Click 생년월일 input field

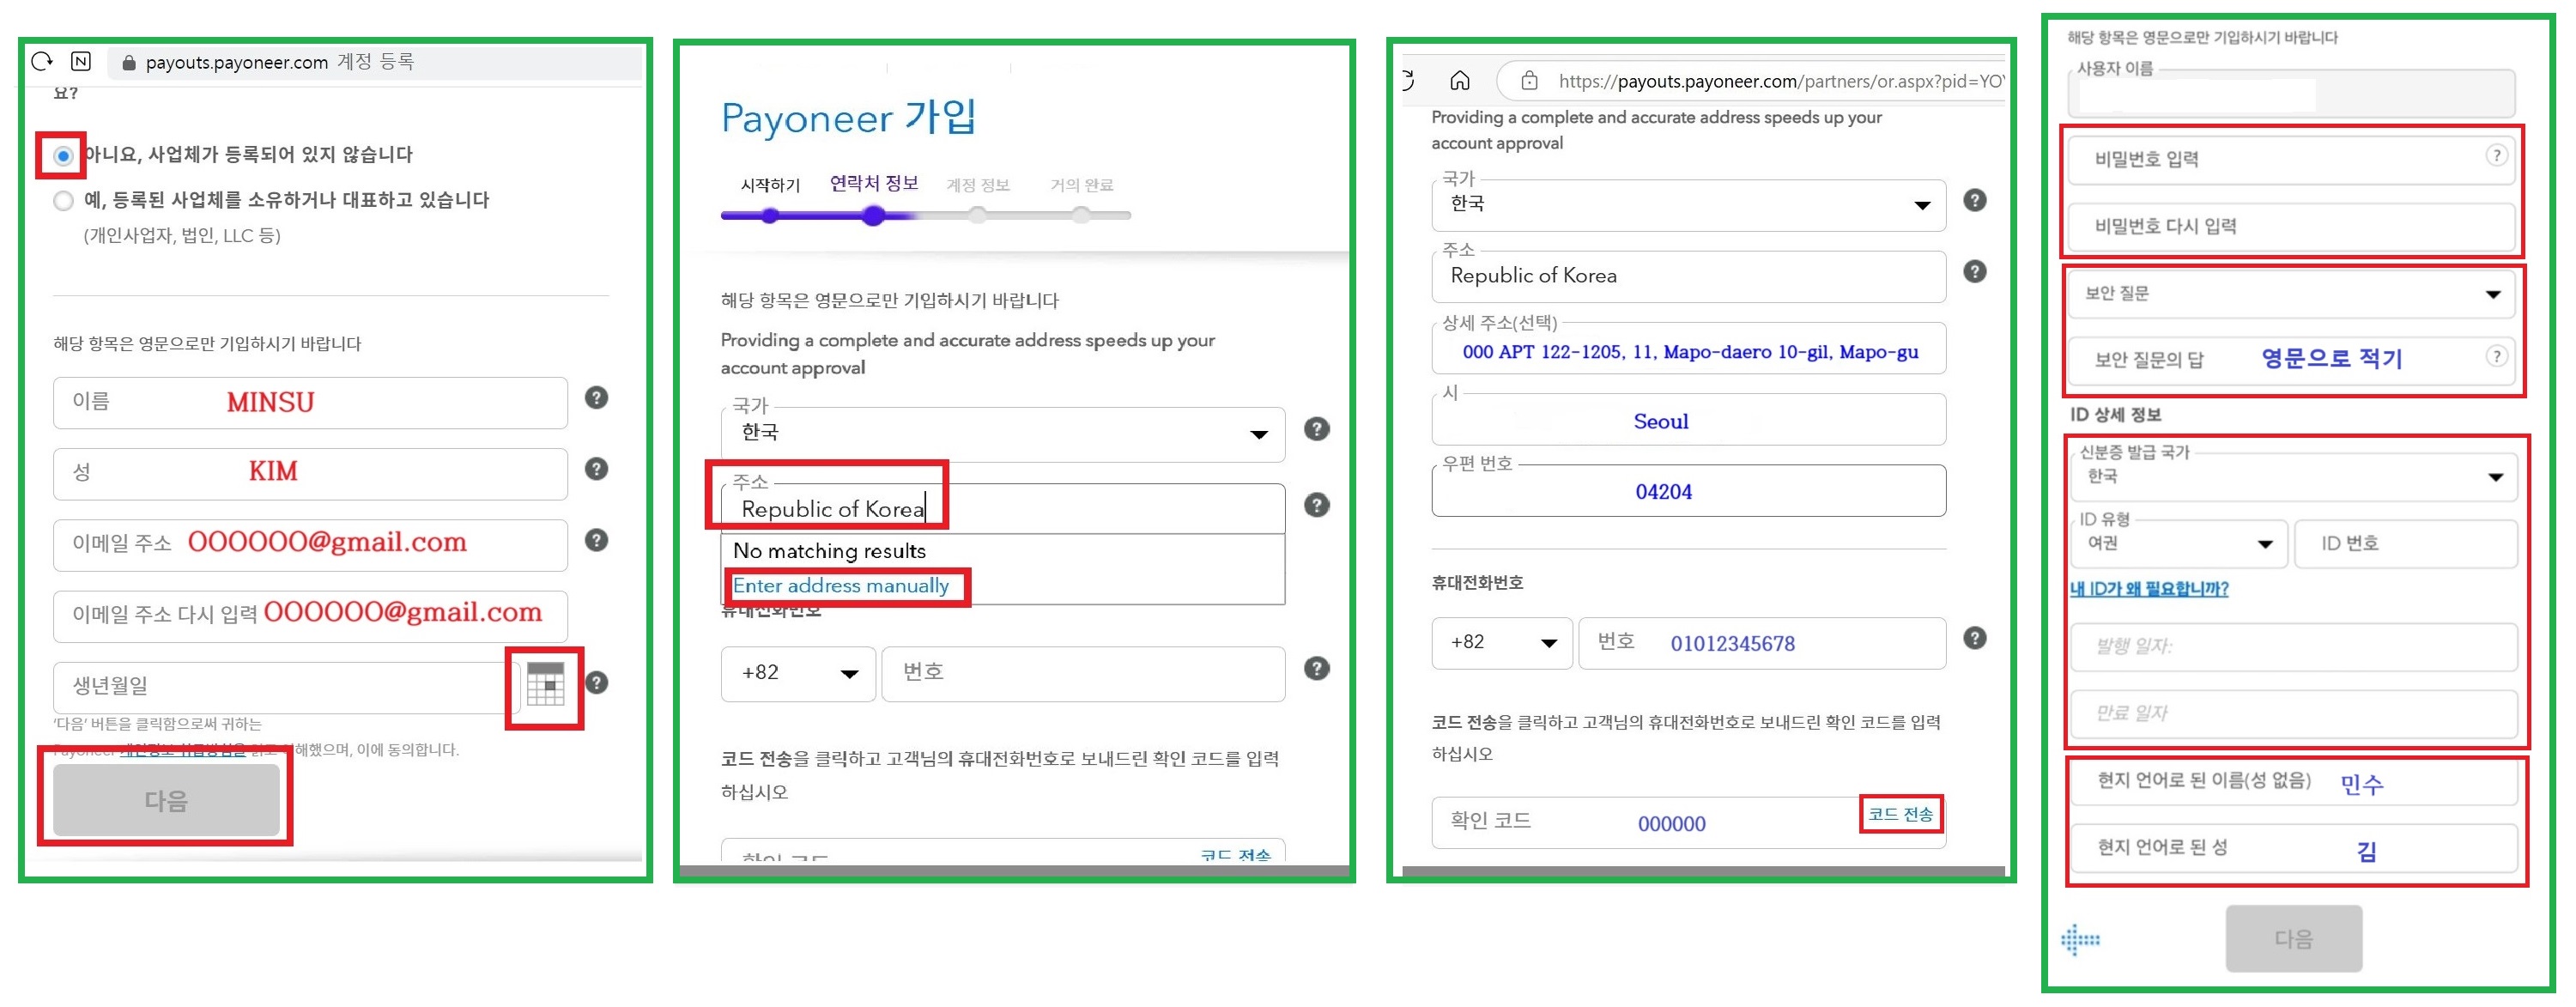pyautogui.click(x=285, y=688)
